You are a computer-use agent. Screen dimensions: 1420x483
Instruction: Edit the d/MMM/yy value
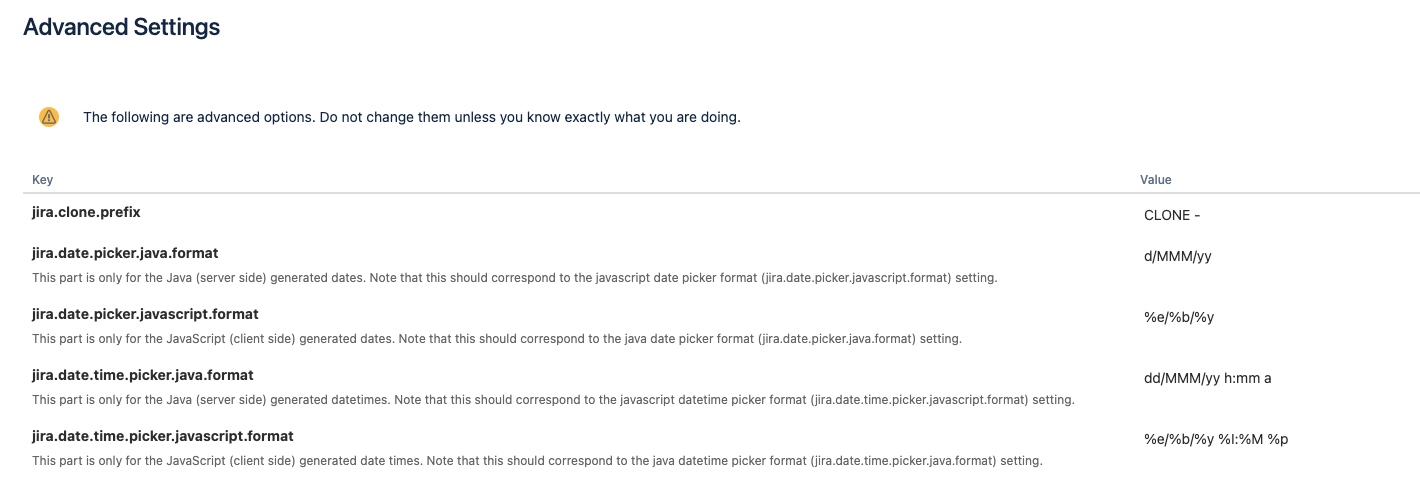click(1178, 256)
